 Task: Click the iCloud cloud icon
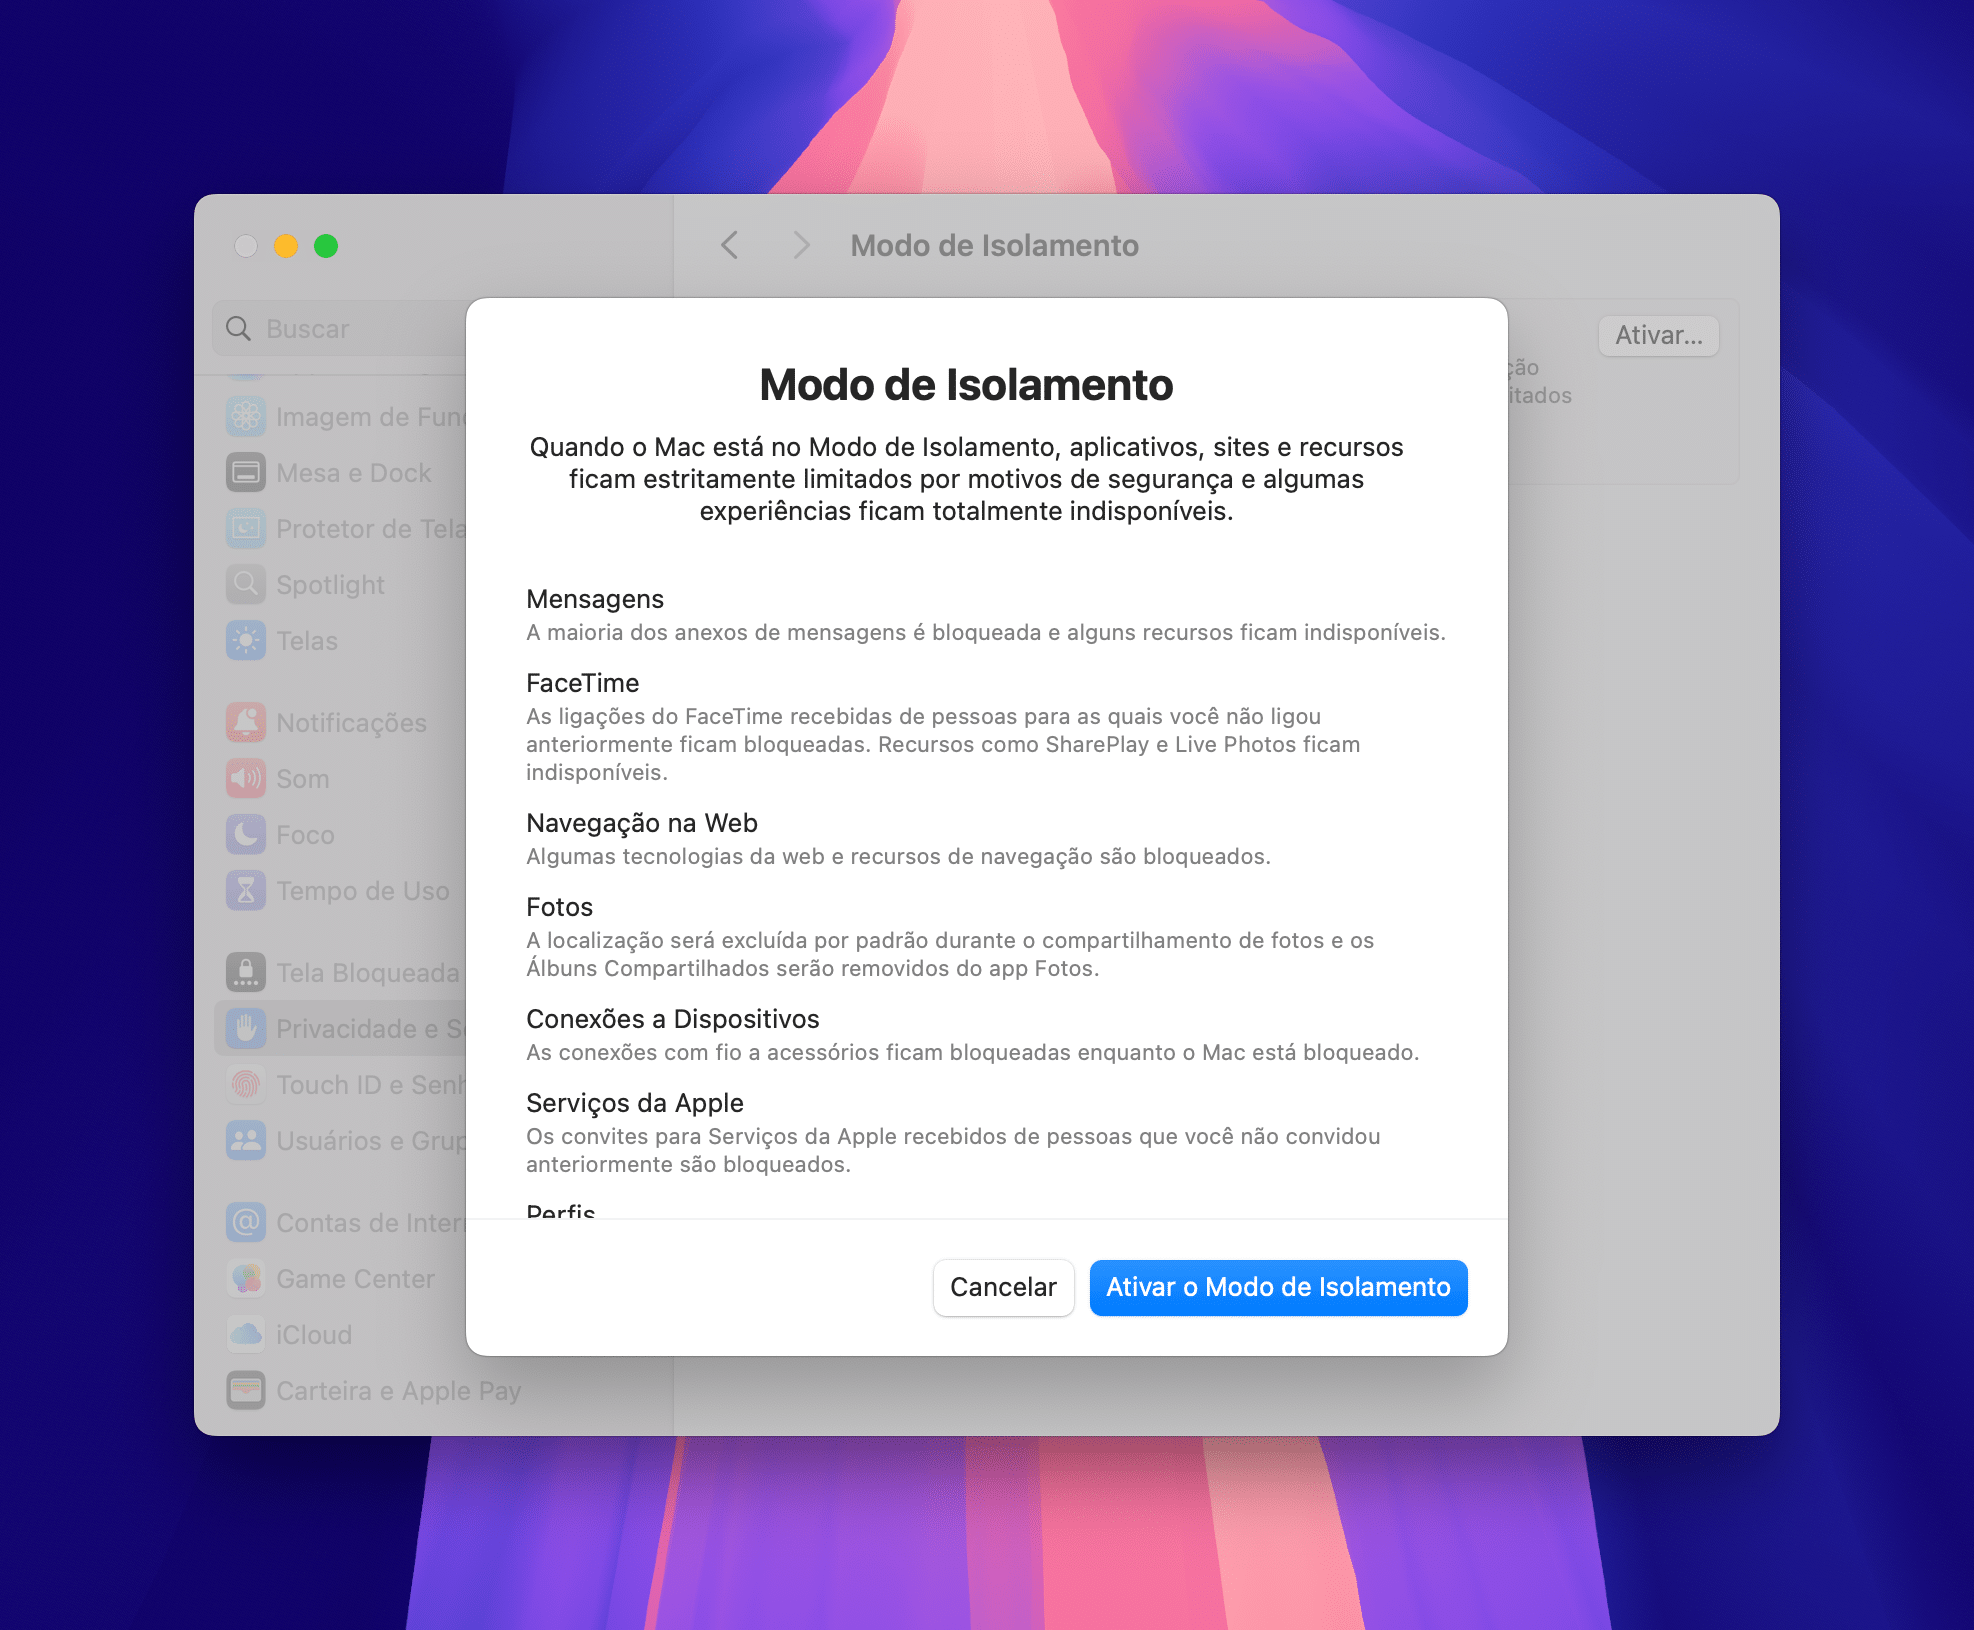pyautogui.click(x=246, y=1334)
